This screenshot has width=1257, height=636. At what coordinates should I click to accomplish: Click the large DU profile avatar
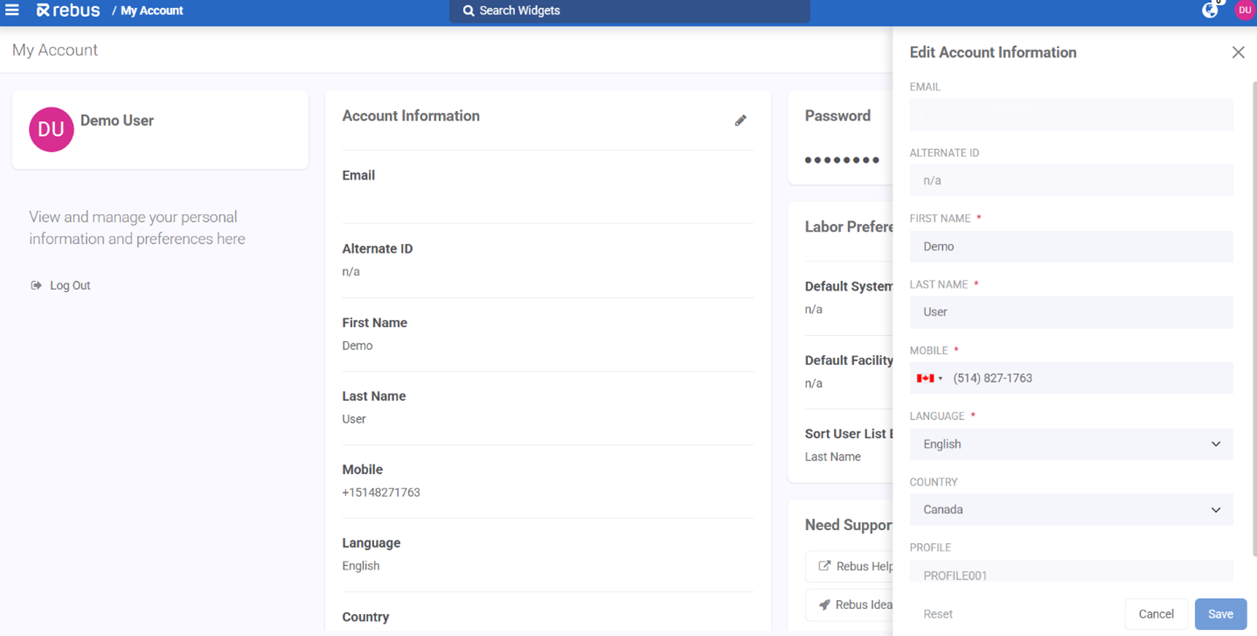(51, 130)
